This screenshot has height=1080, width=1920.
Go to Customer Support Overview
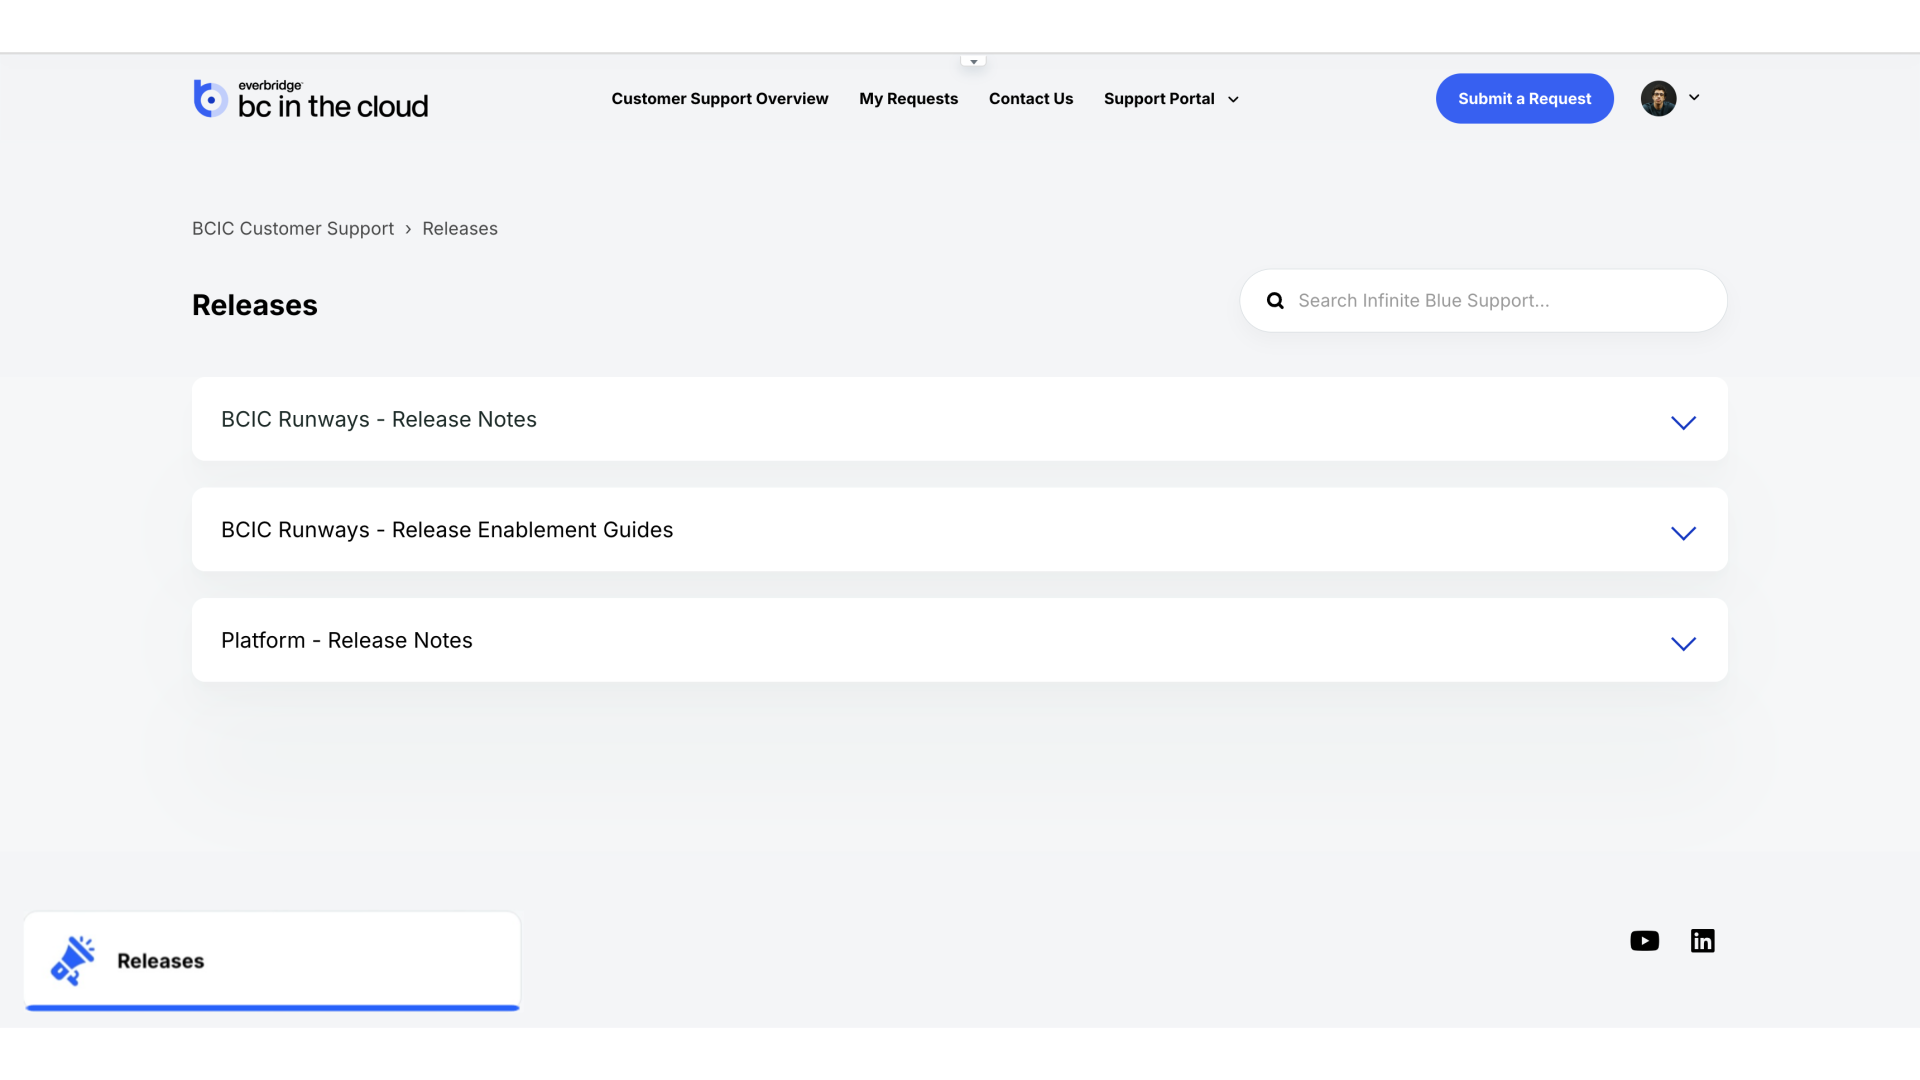(x=720, y=99)
